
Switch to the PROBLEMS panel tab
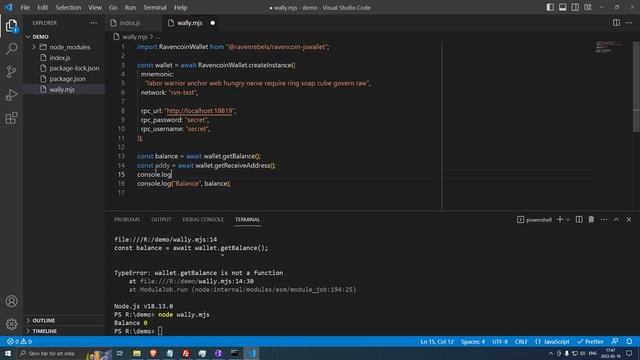(127, 220)
